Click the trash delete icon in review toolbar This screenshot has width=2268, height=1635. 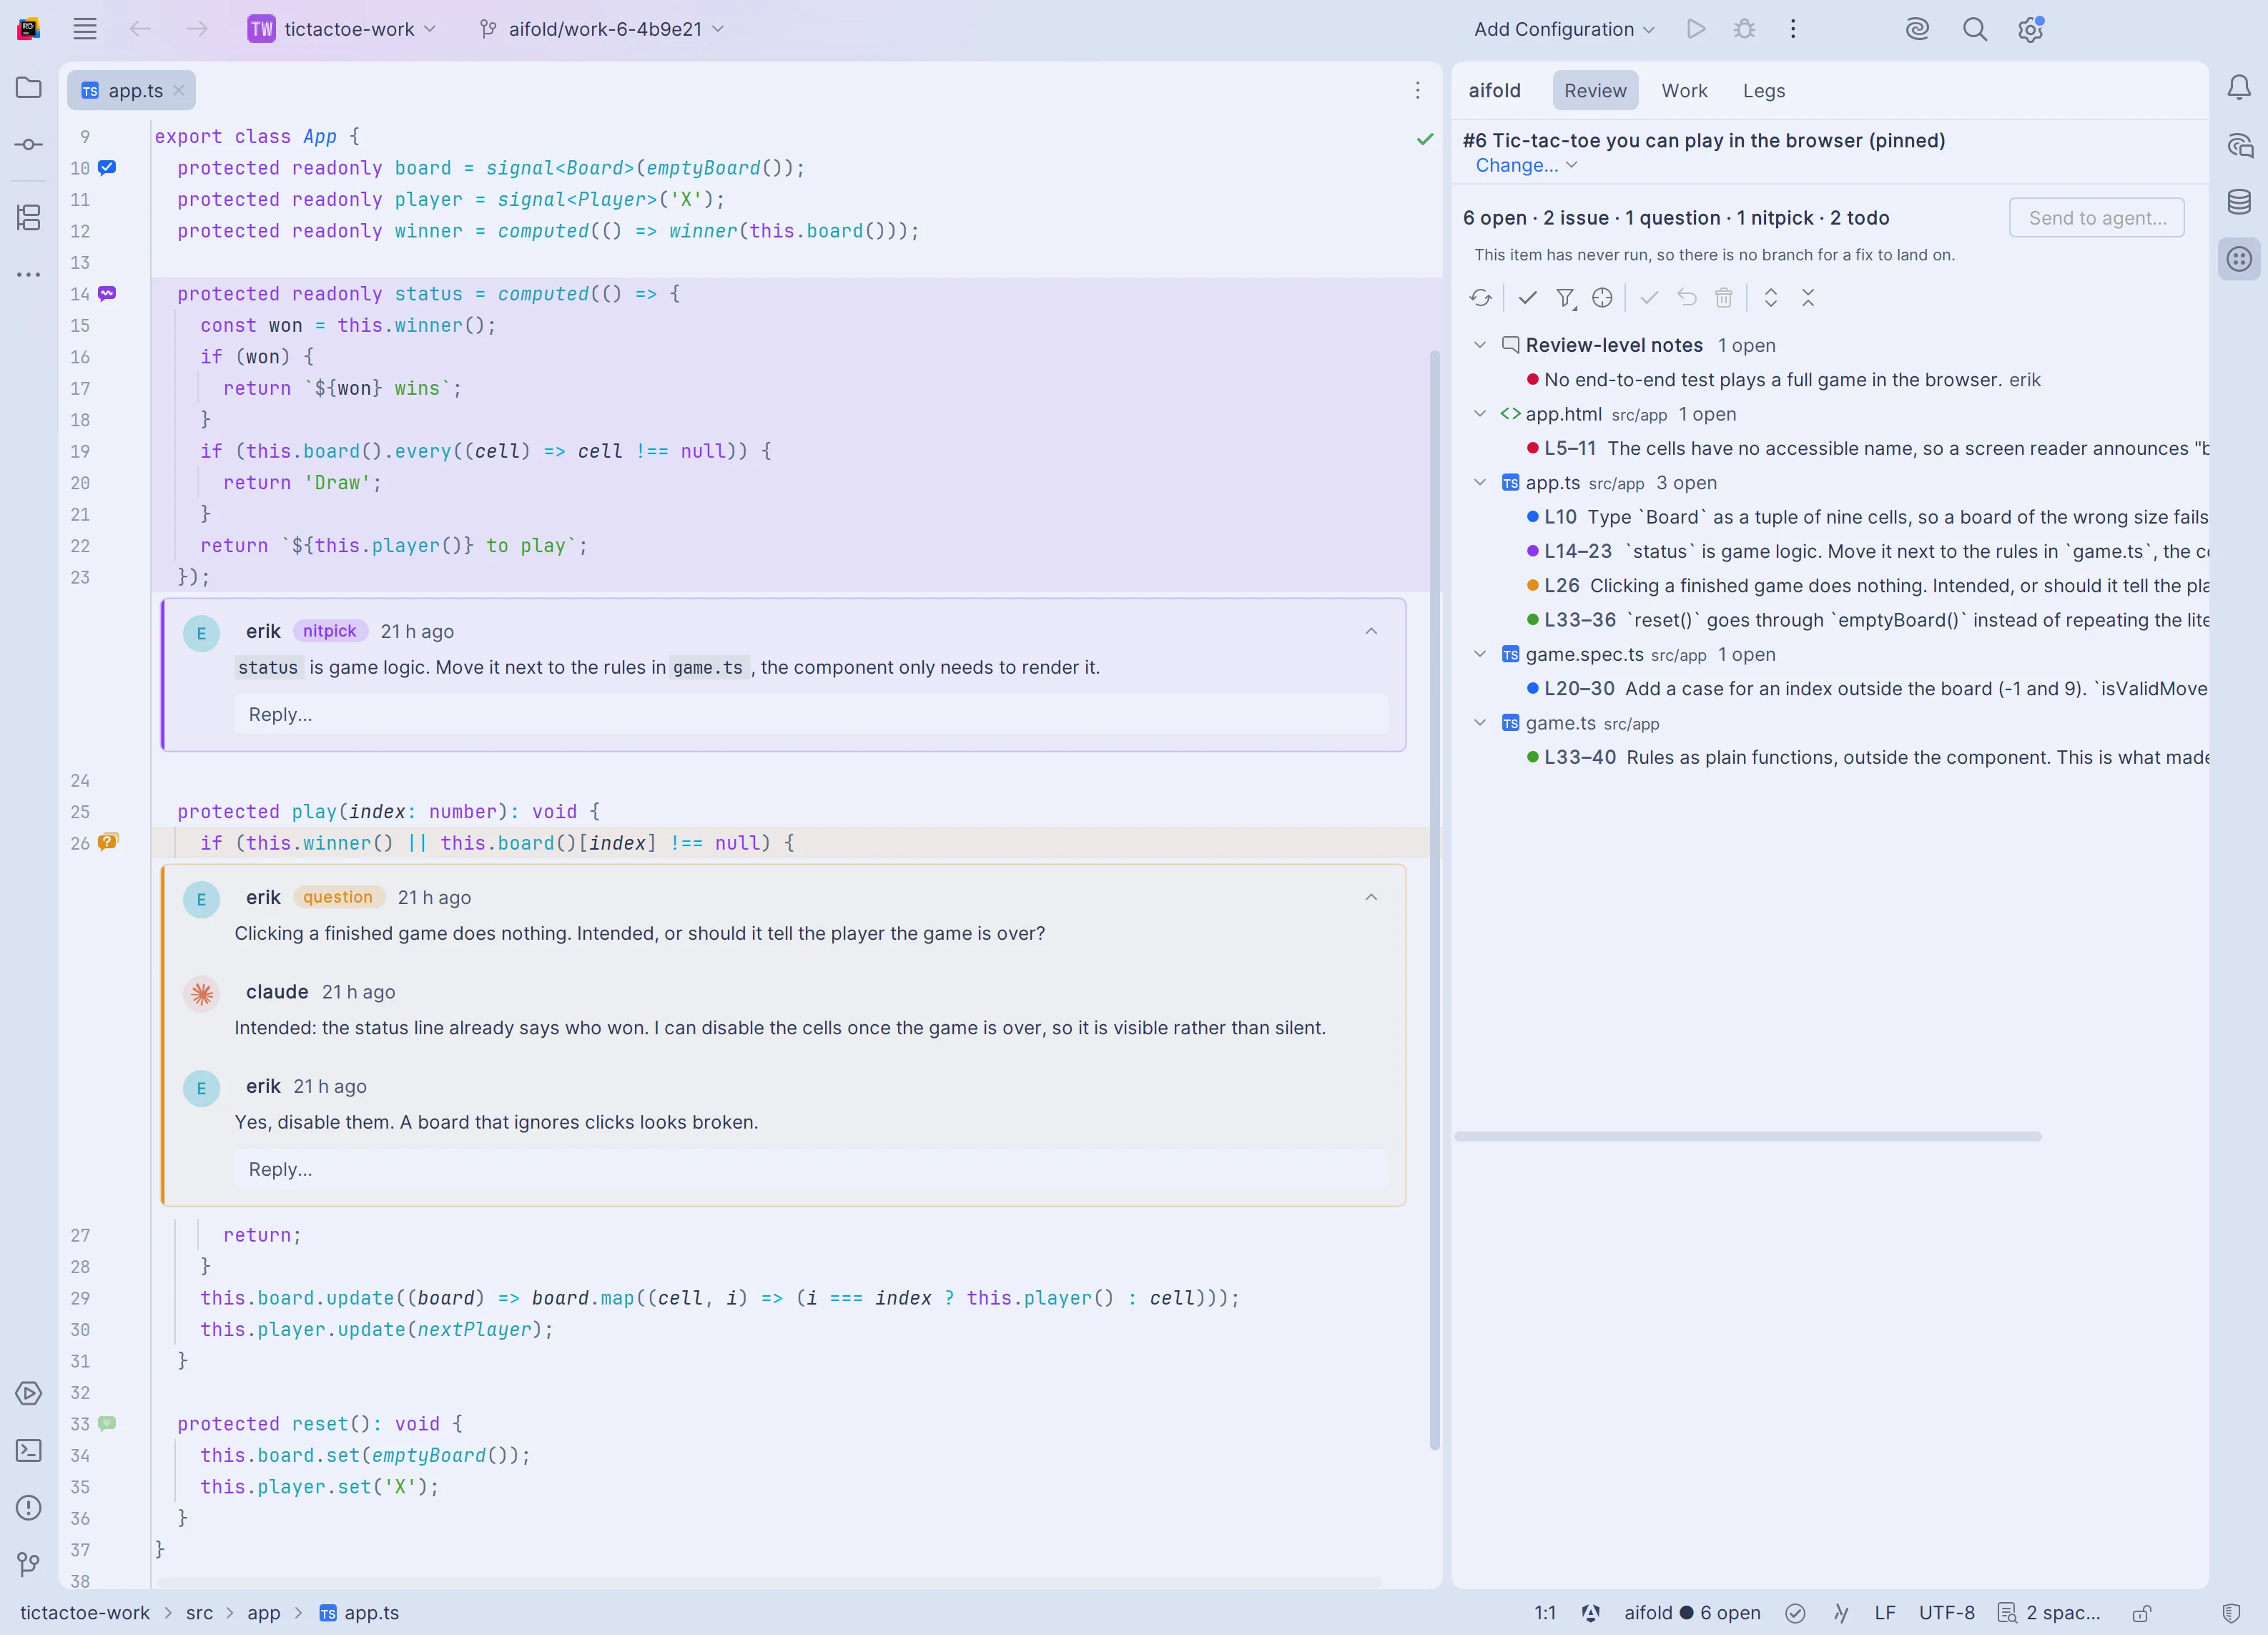tap(1724, 298)
